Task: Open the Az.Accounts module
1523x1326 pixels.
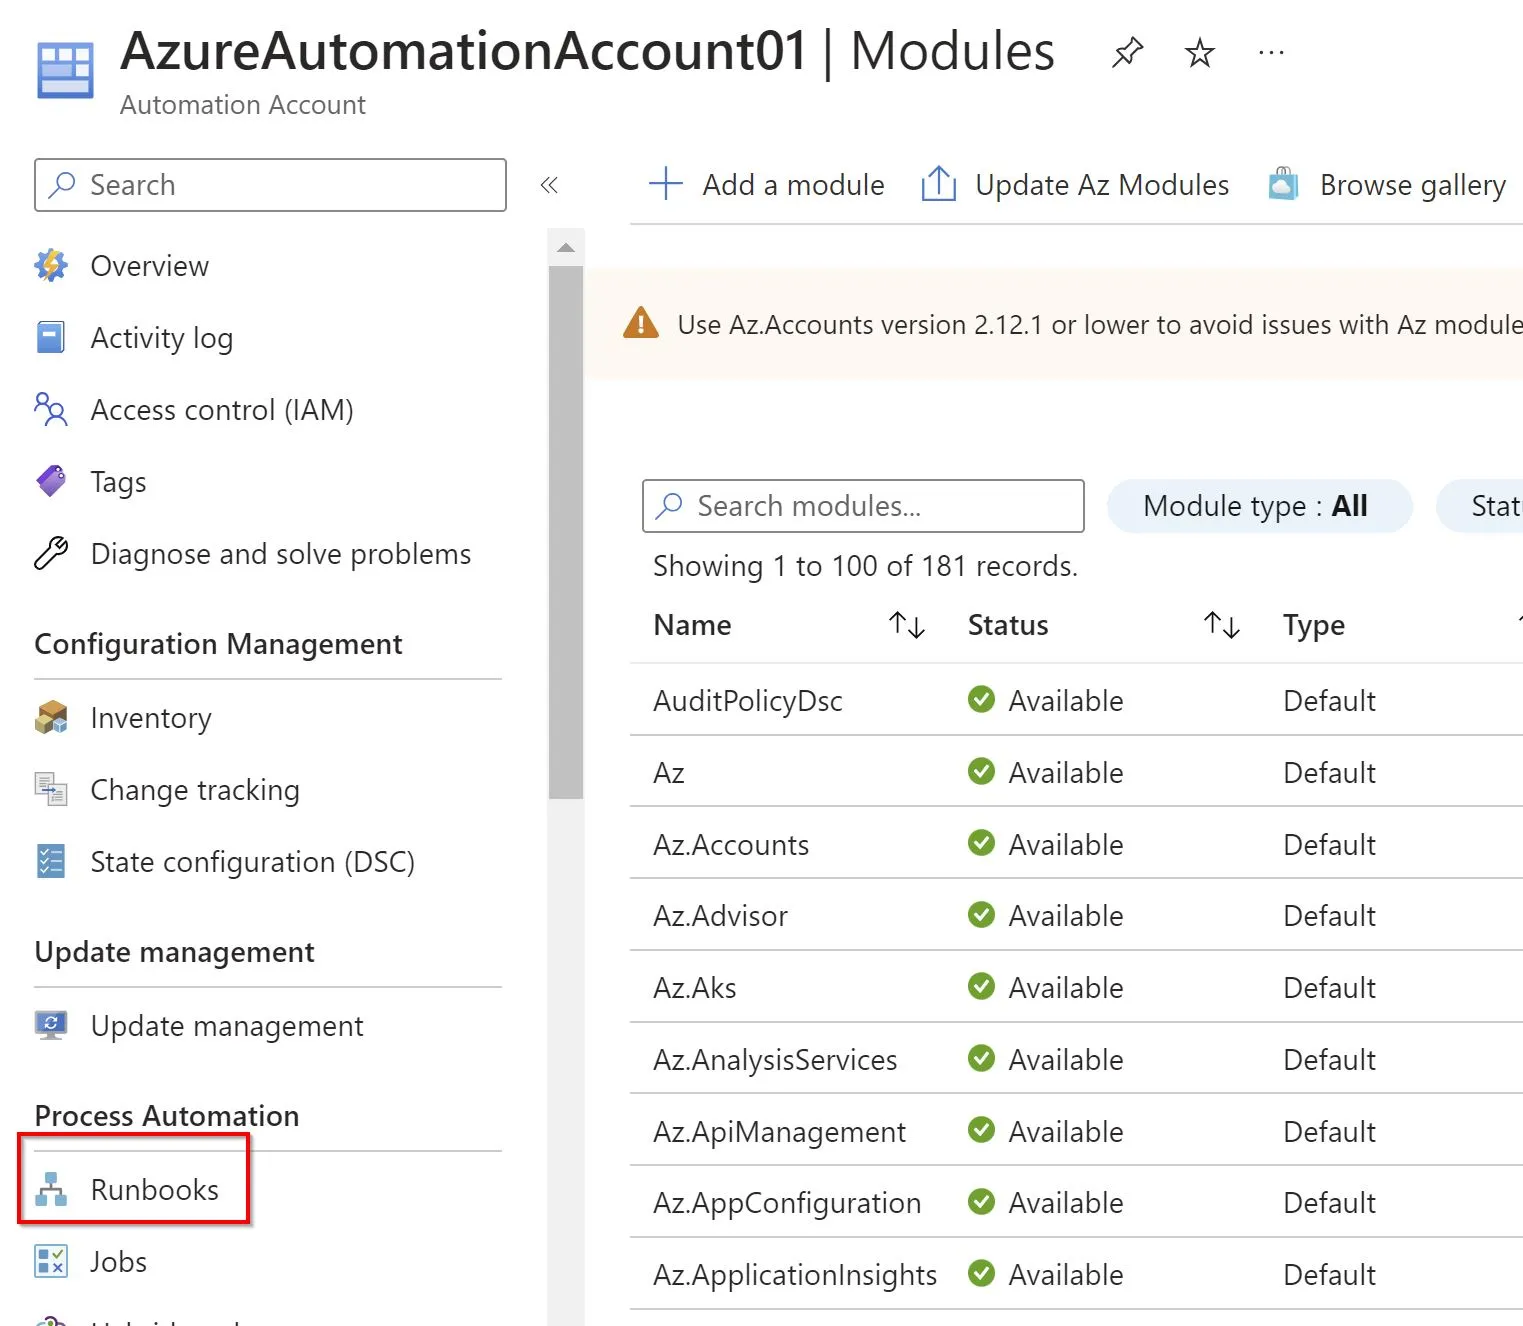Action: pyautogui.click(x=731, y=845)
